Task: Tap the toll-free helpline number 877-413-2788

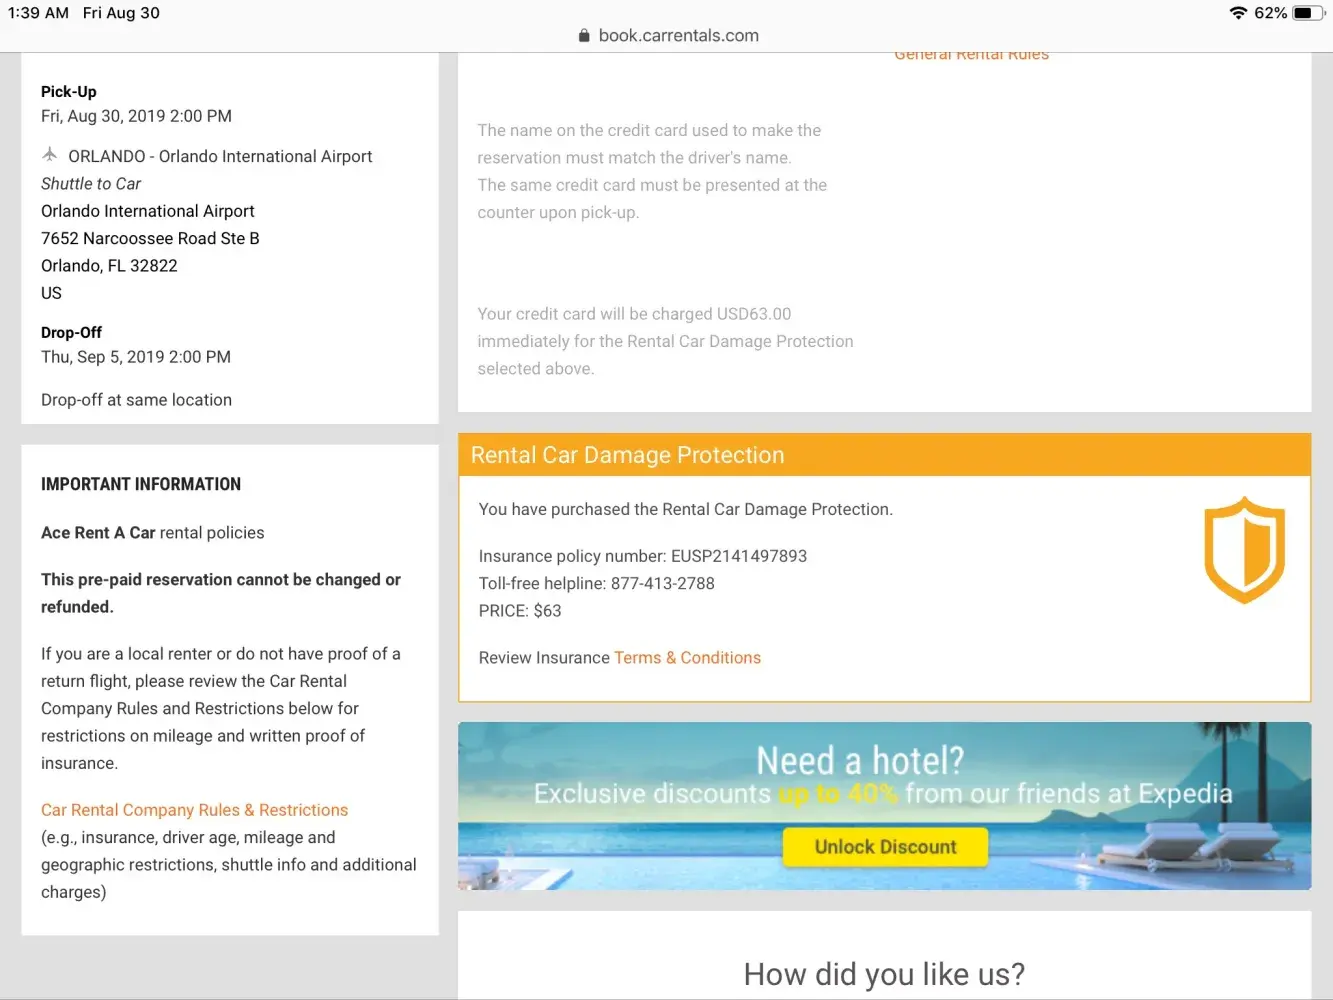Action: tap(662, 583)
